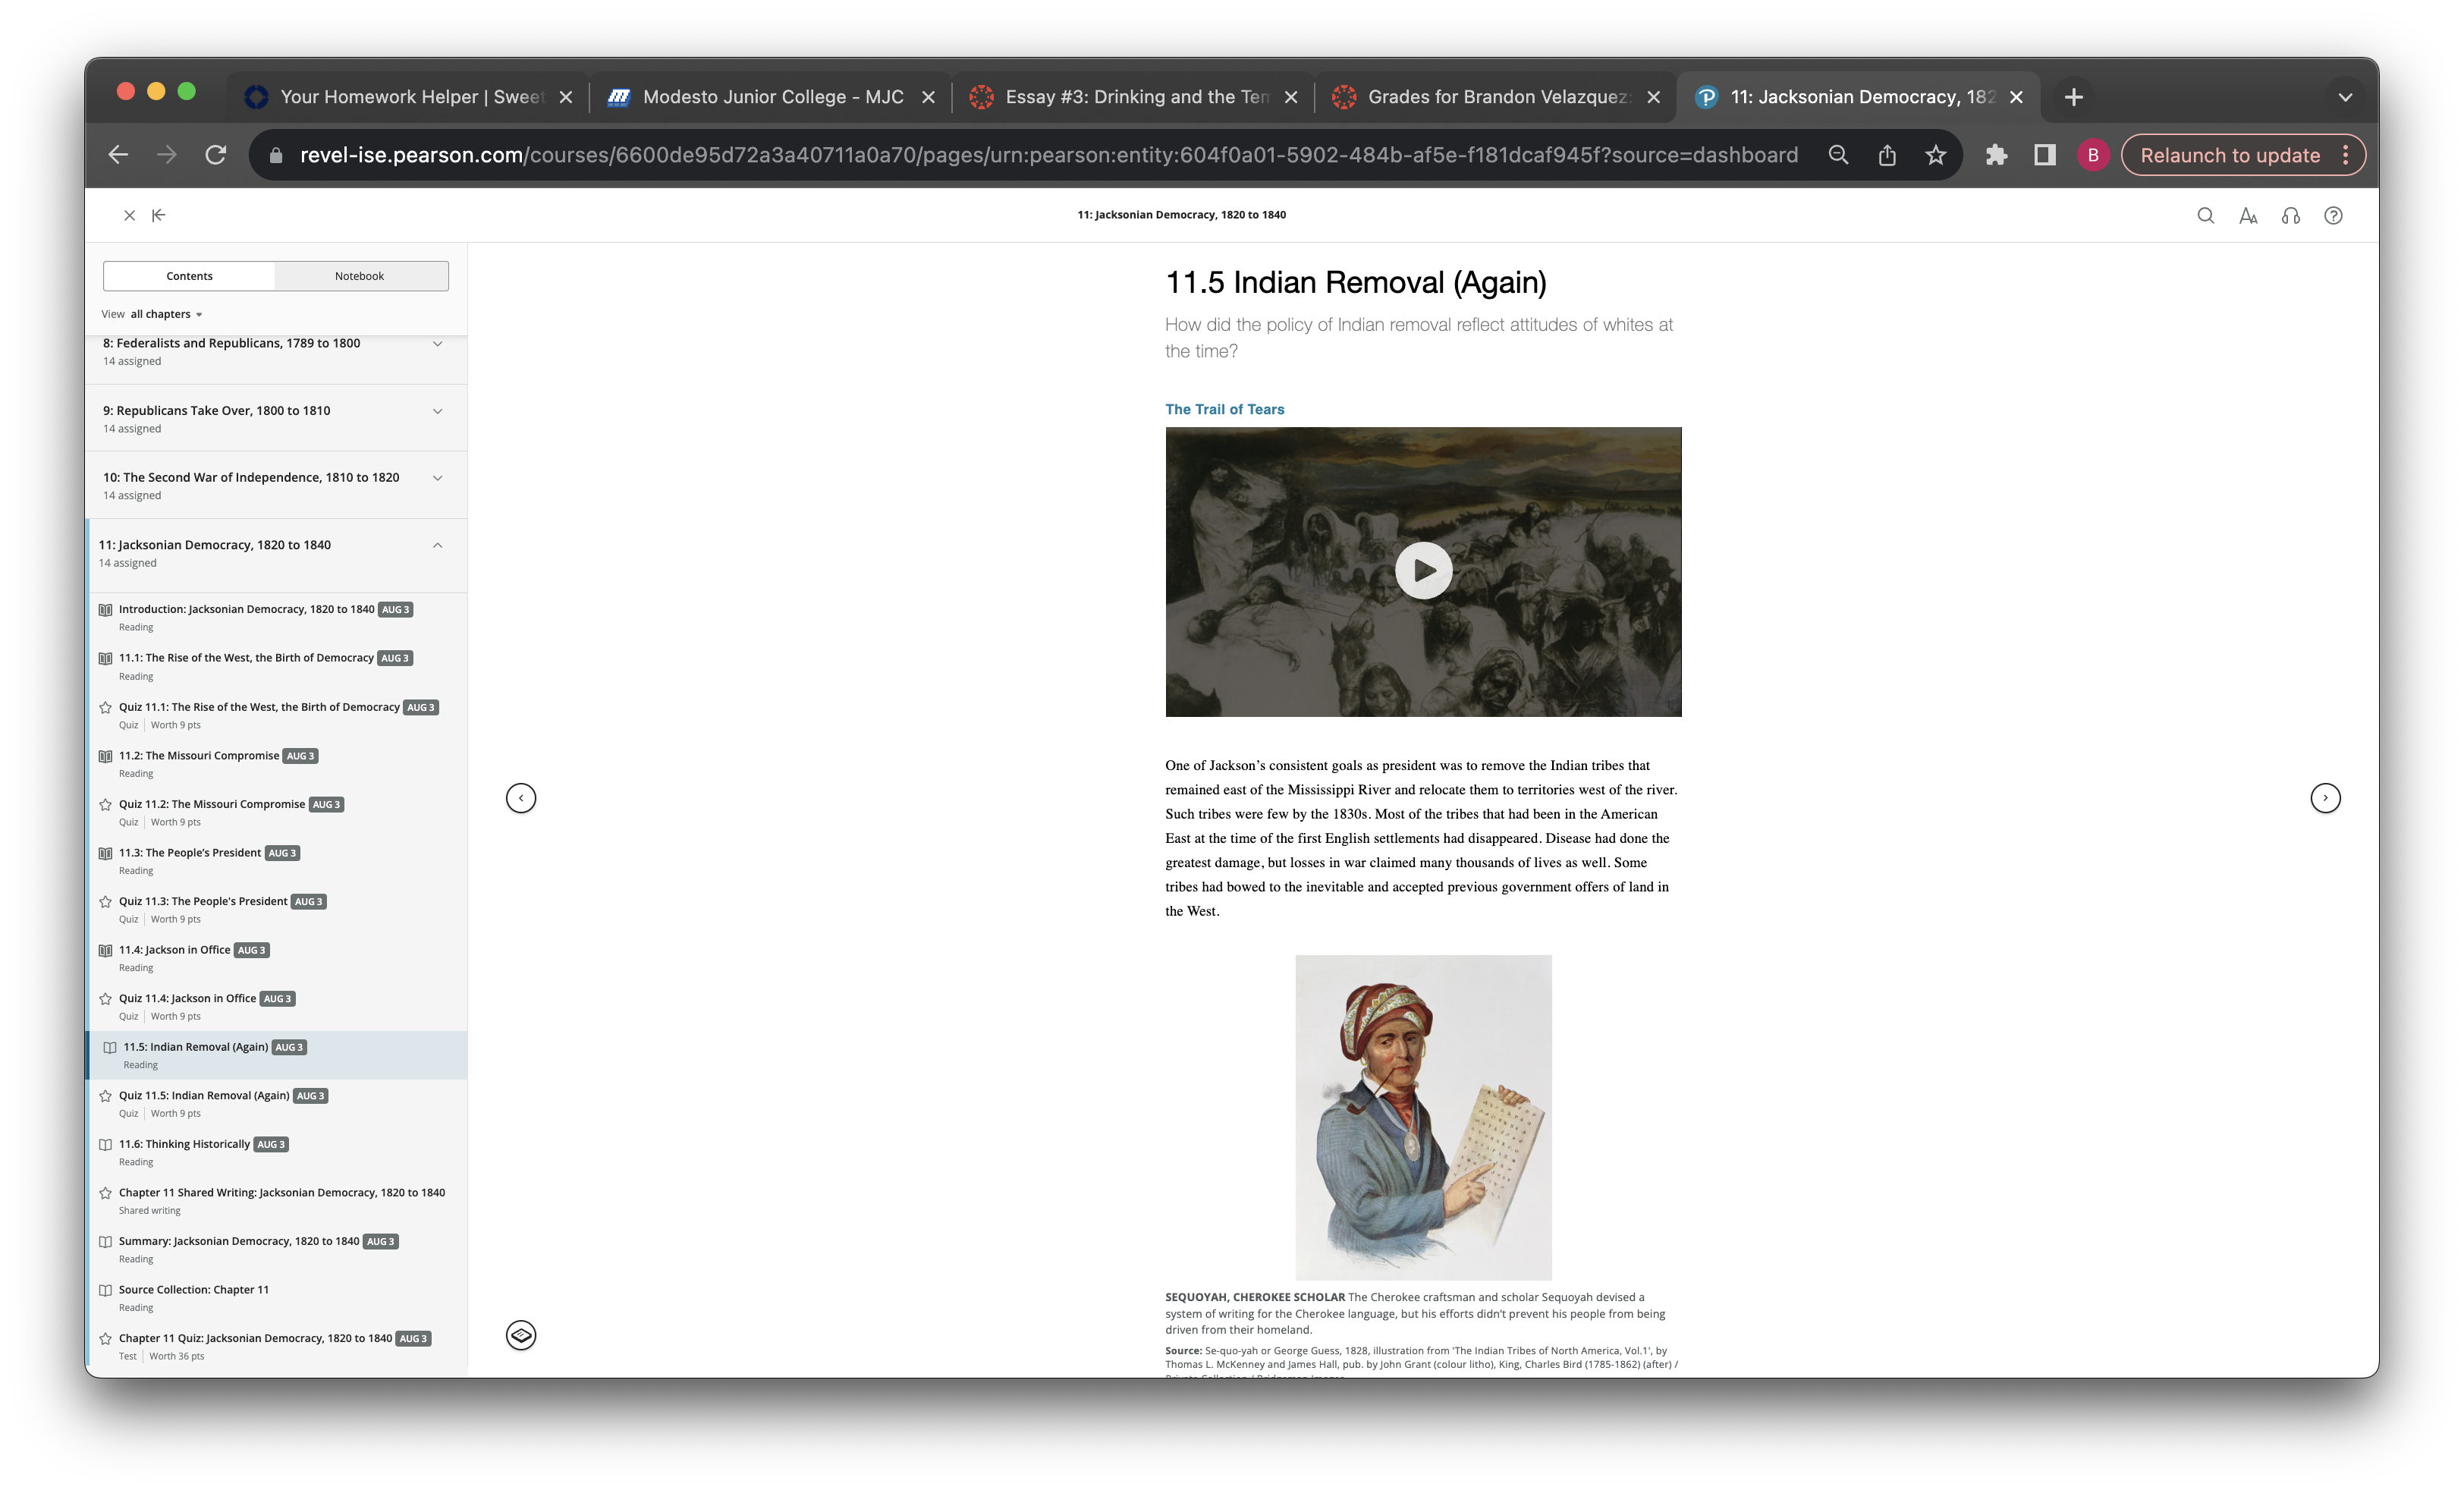Viewport: 2464px width, 1490px height.
Task: Click the book icon for Source Collection Chapter 11
Action: tap(105, 1290)
